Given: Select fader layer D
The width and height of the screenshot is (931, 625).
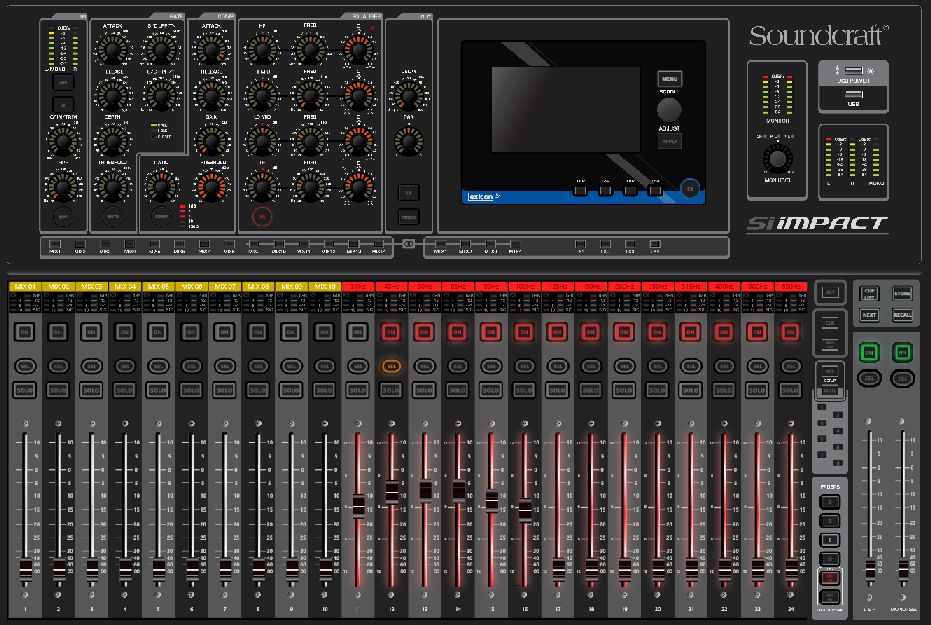Looking at the screenshot, I should [x=829, y=559].
